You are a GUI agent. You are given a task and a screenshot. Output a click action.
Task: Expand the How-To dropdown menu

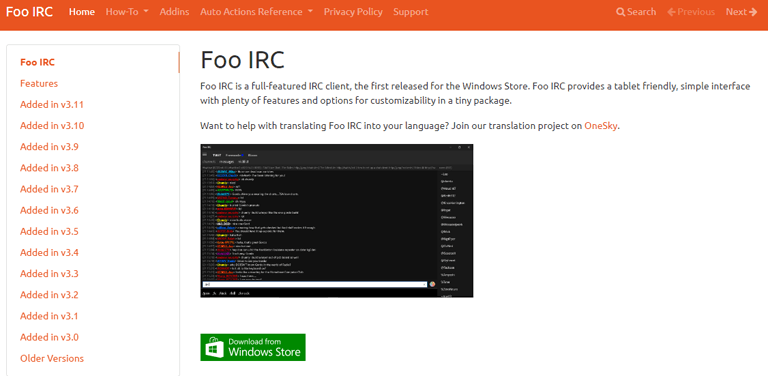127,12
